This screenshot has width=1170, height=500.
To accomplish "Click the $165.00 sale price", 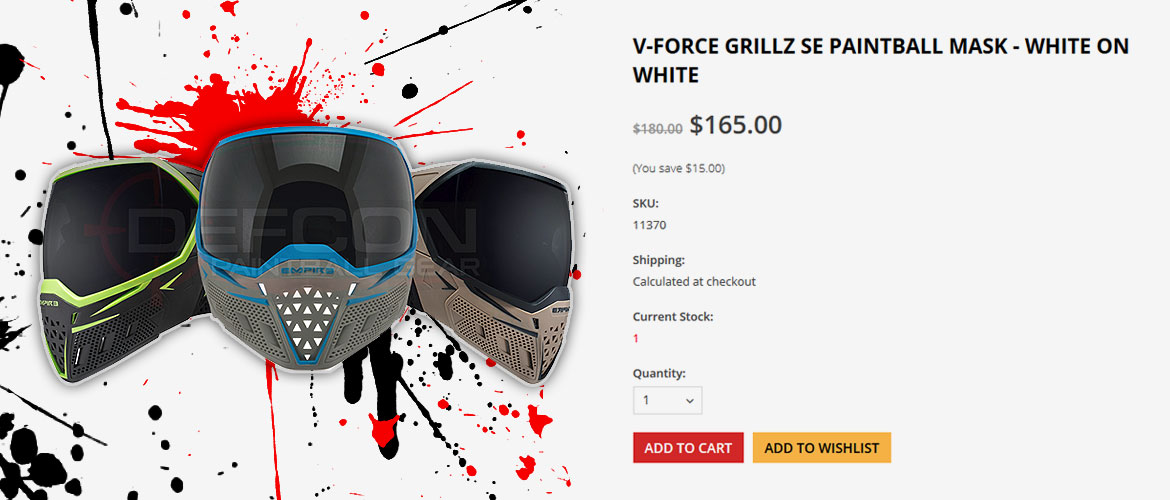I will click(x=735, y=125).
